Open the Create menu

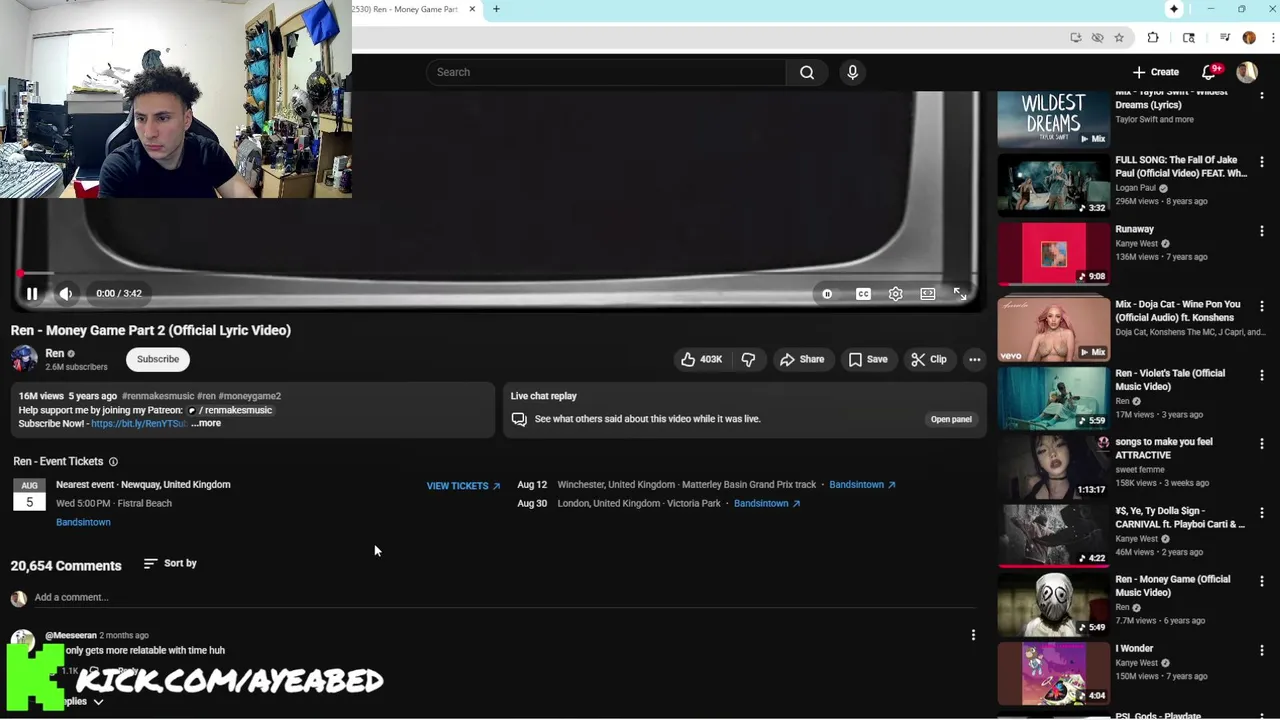coord(1156,72)
